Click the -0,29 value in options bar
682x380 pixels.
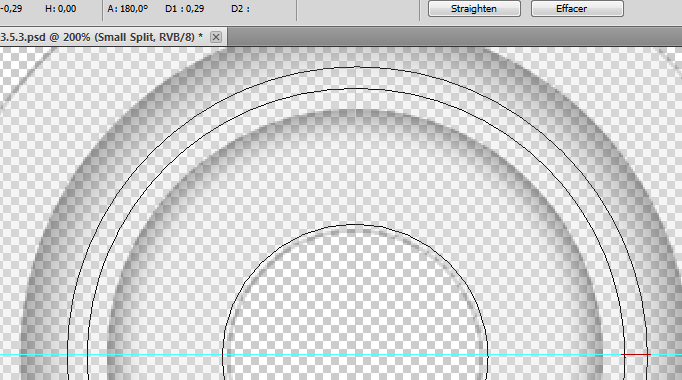pyautogui.click(x=11, y=9)
